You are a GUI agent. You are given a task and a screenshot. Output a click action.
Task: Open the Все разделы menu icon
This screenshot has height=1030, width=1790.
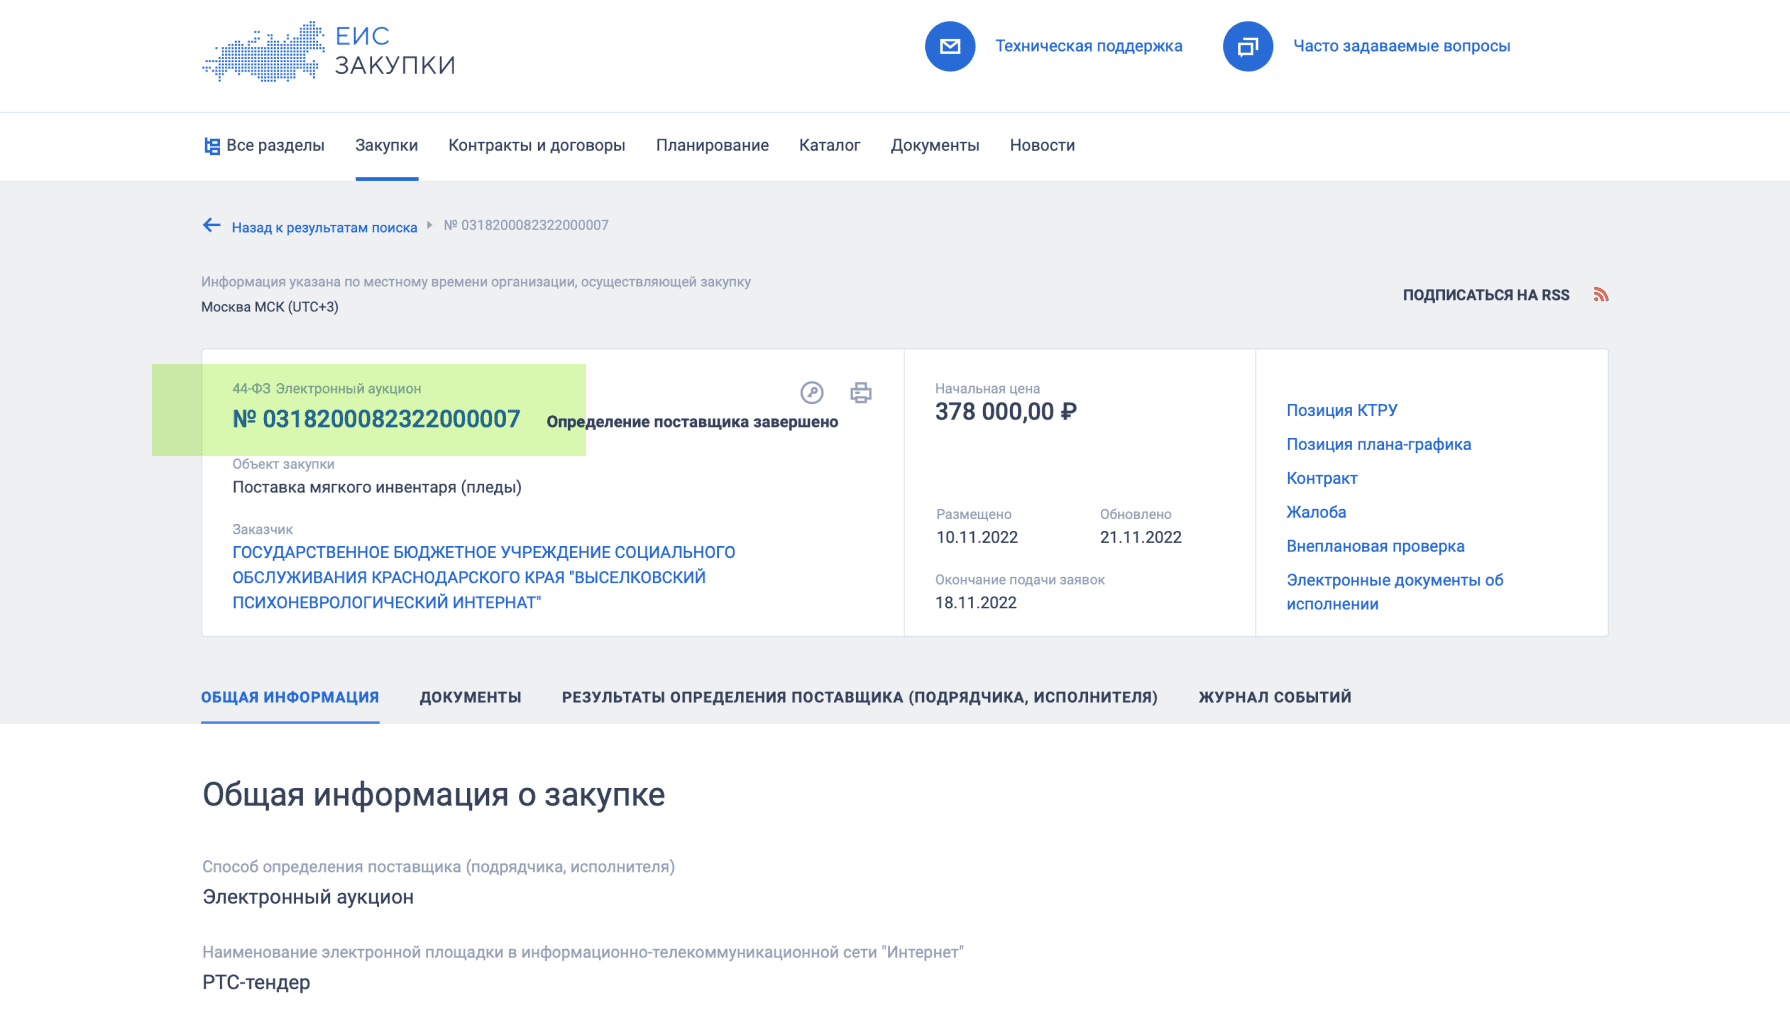coord(212,146)
